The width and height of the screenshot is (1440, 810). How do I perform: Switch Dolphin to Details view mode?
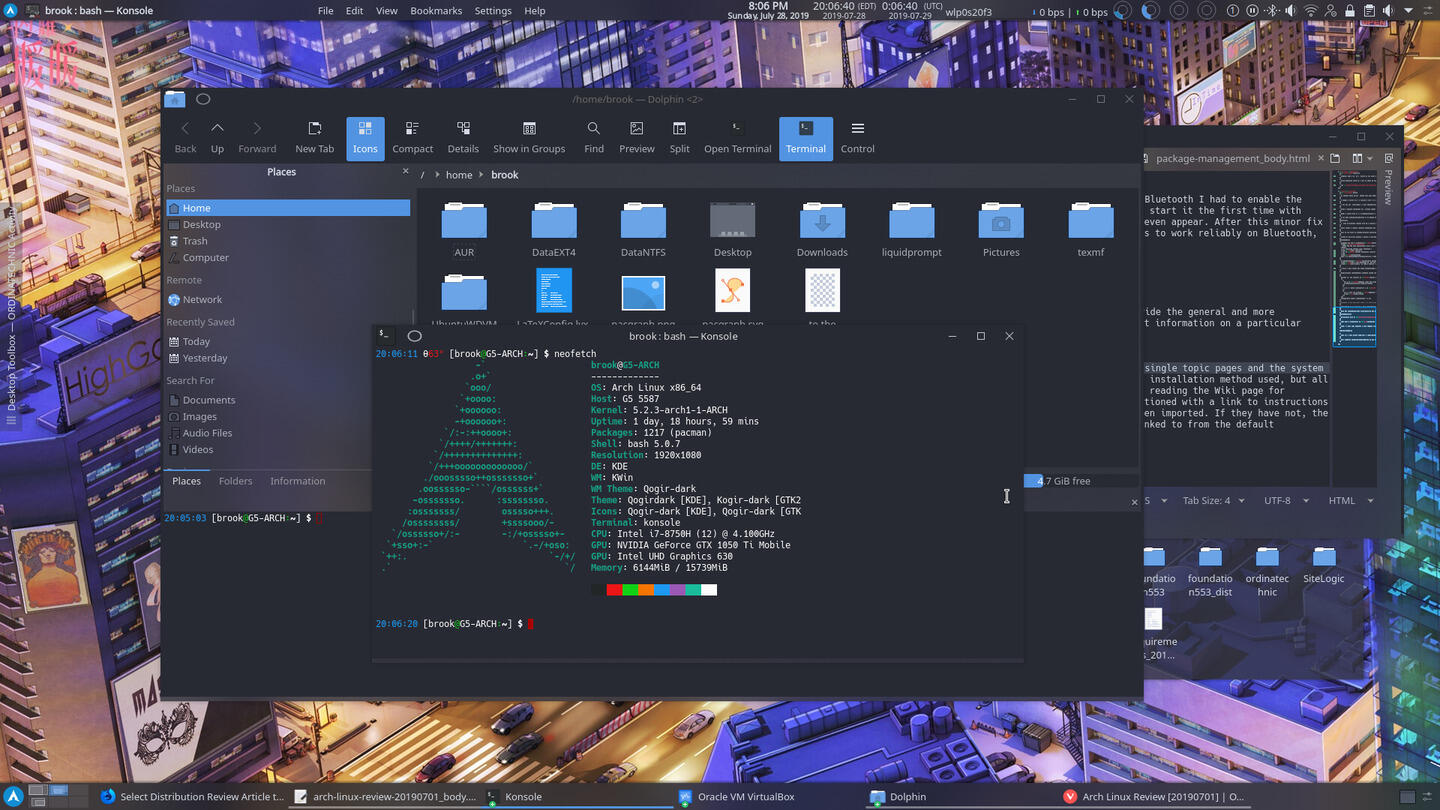pyautogui.click(x=463, y=137)
